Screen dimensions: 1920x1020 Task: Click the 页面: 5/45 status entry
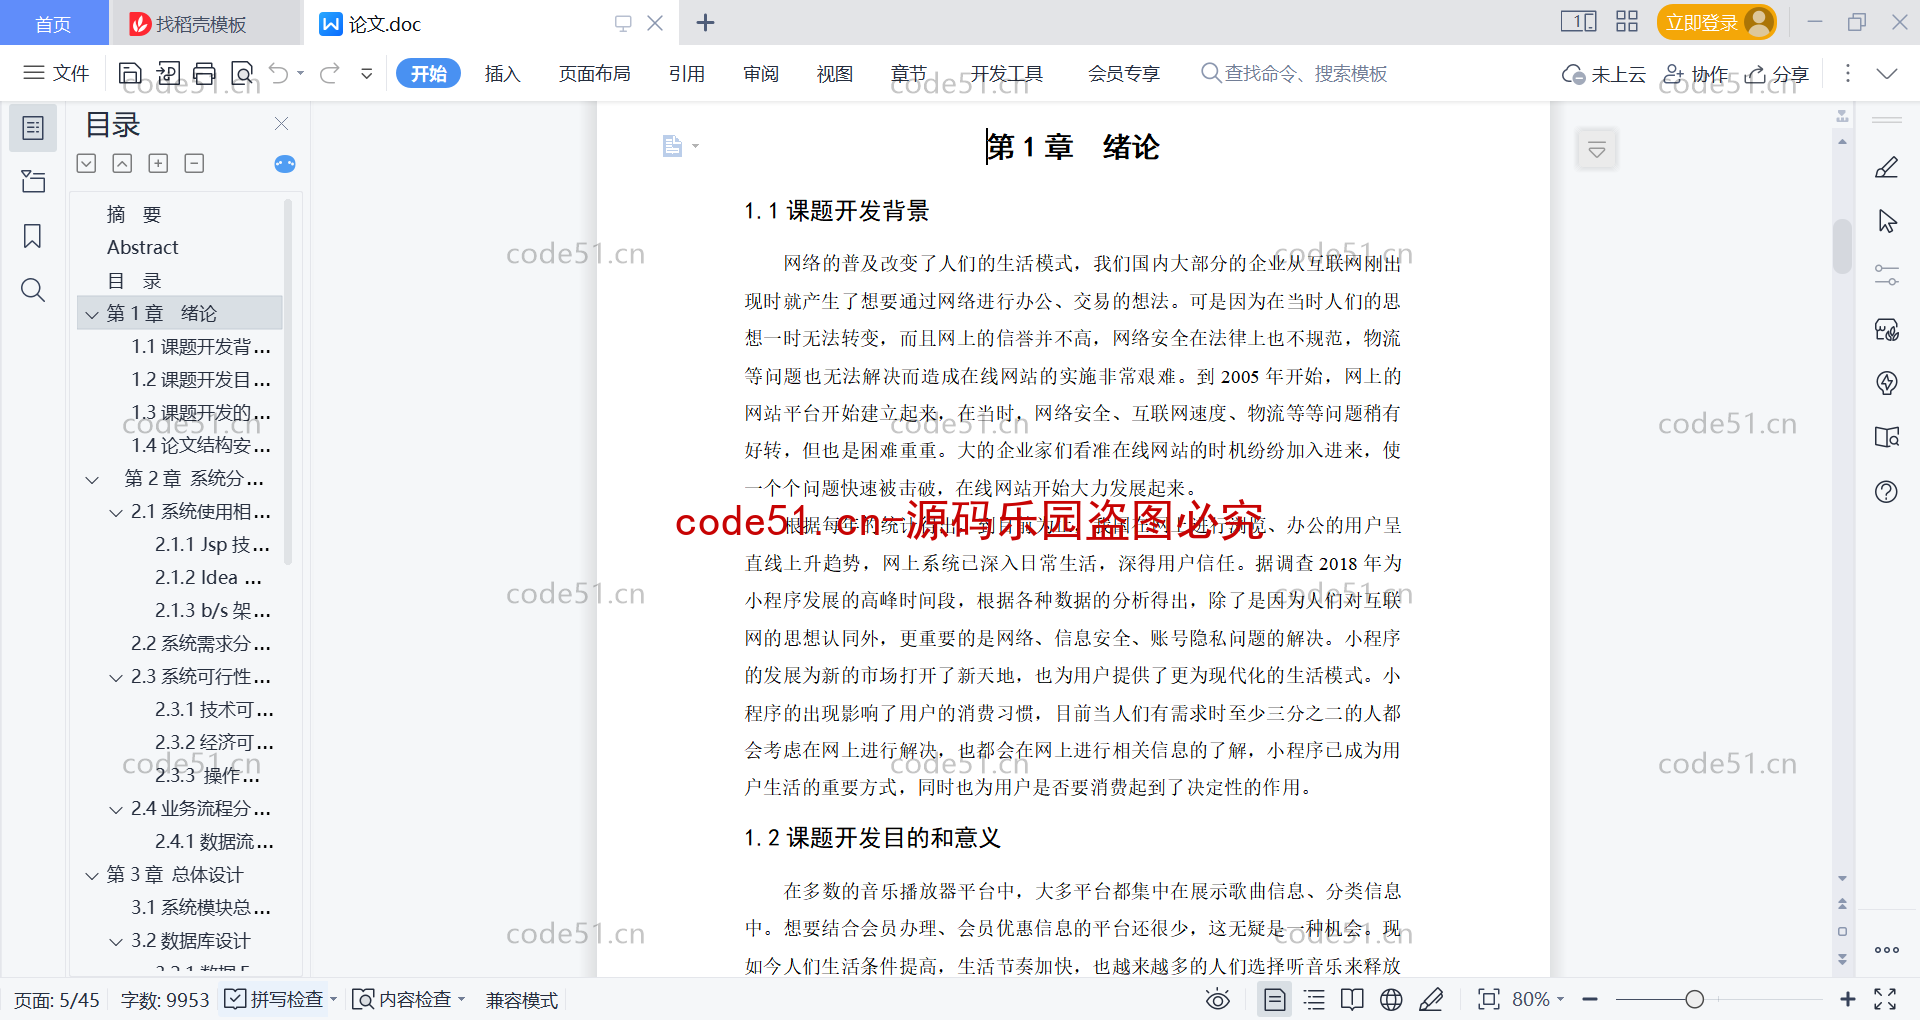57,1000
